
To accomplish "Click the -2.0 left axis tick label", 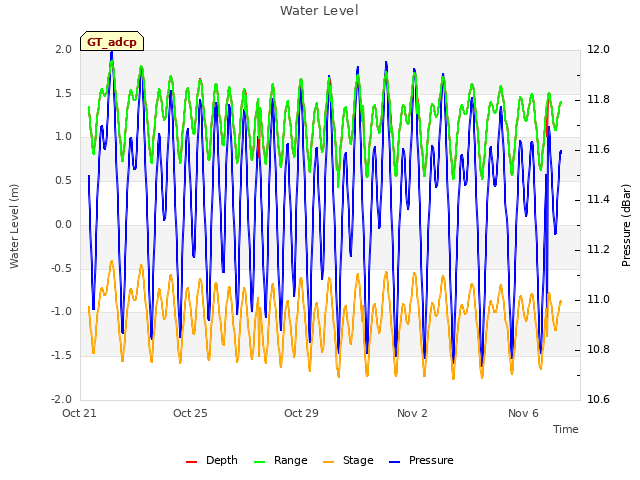I will [61, 399].
